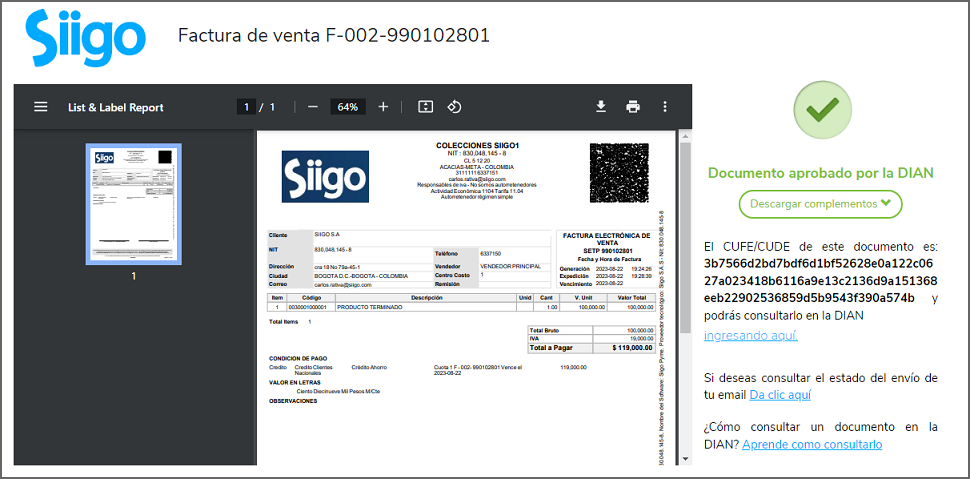Click the IVA 19,000.00 amount
This screenshot has height=479, width=970.
[642, 339]
